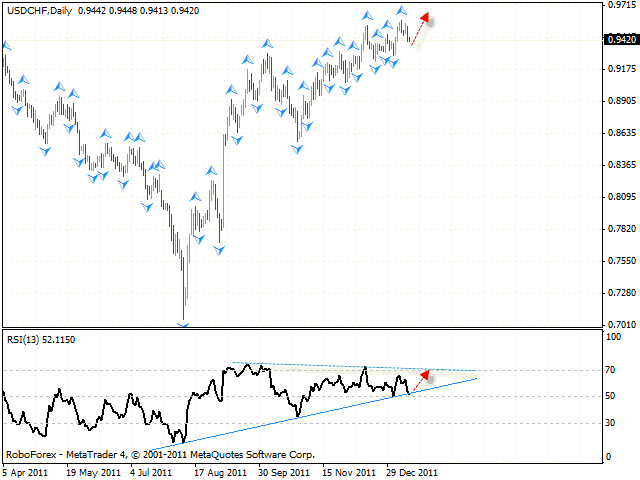The image size is (640, 480).
Task: Click the 5 Apr 2011 date label
Action: tap(28, 471)
